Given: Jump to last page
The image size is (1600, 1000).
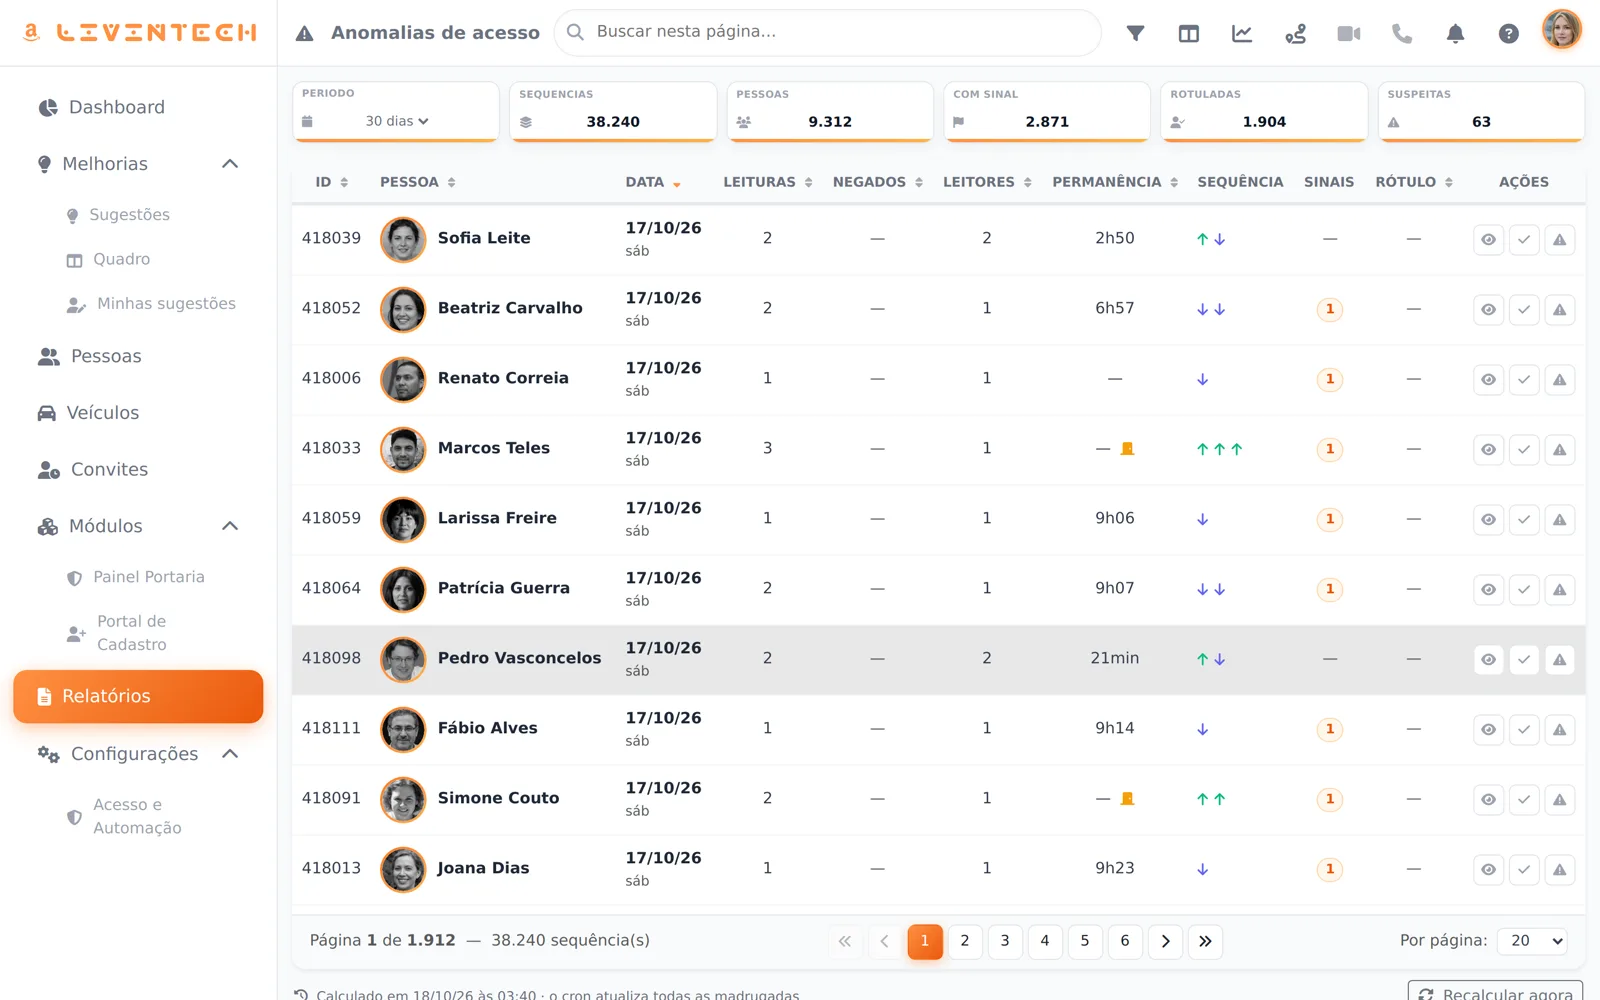Looking at the screenshot, I should (1205, 941).
